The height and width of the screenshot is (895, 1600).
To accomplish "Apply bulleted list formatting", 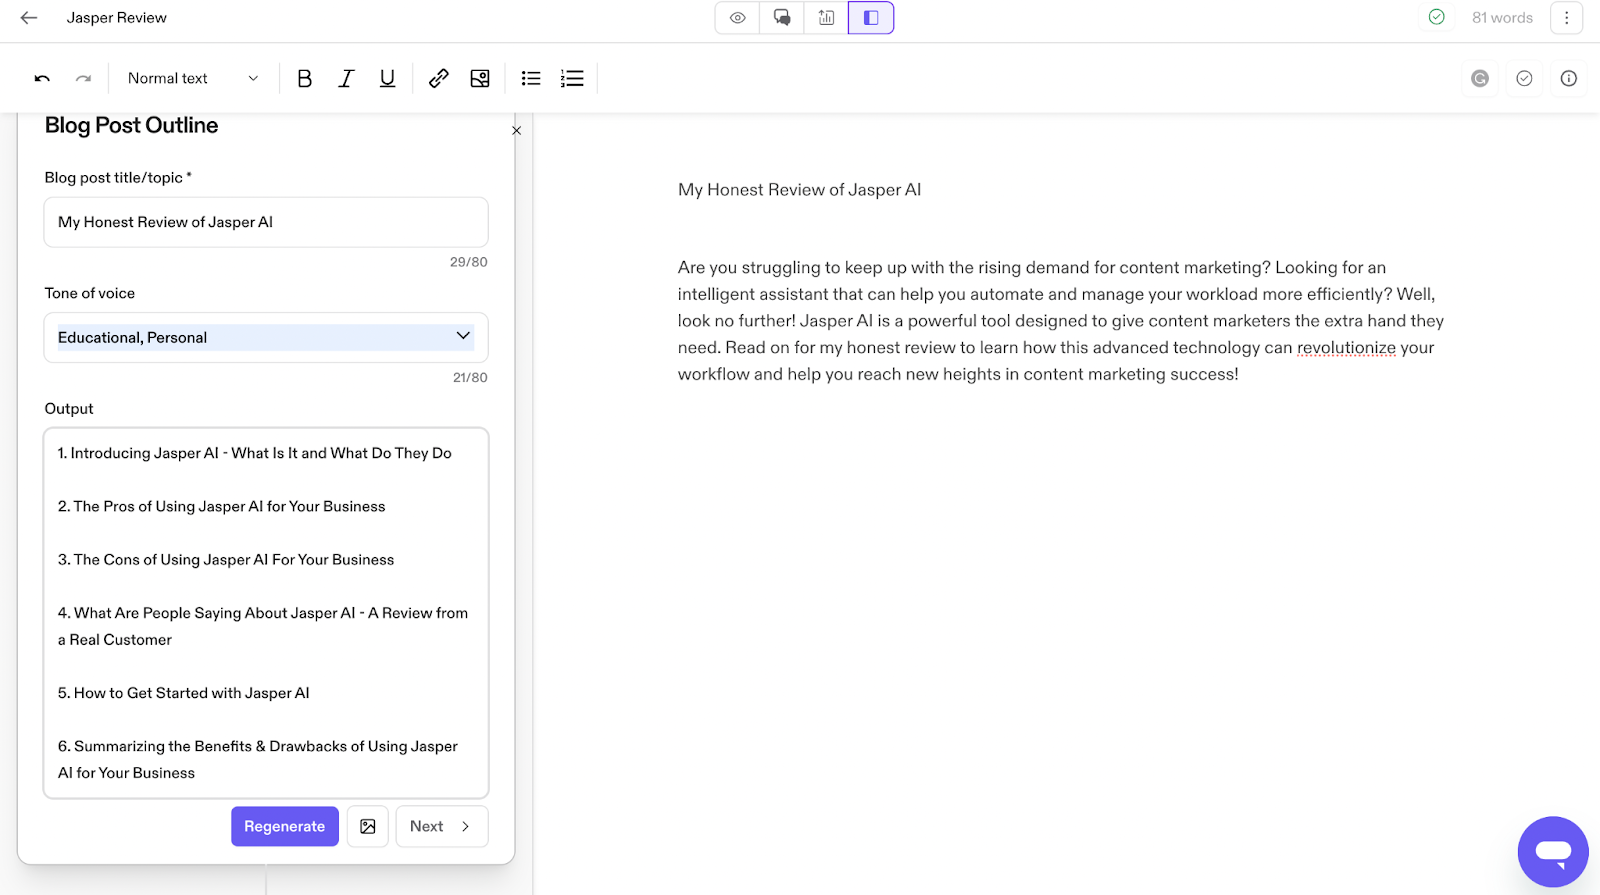I will (531, 78).
